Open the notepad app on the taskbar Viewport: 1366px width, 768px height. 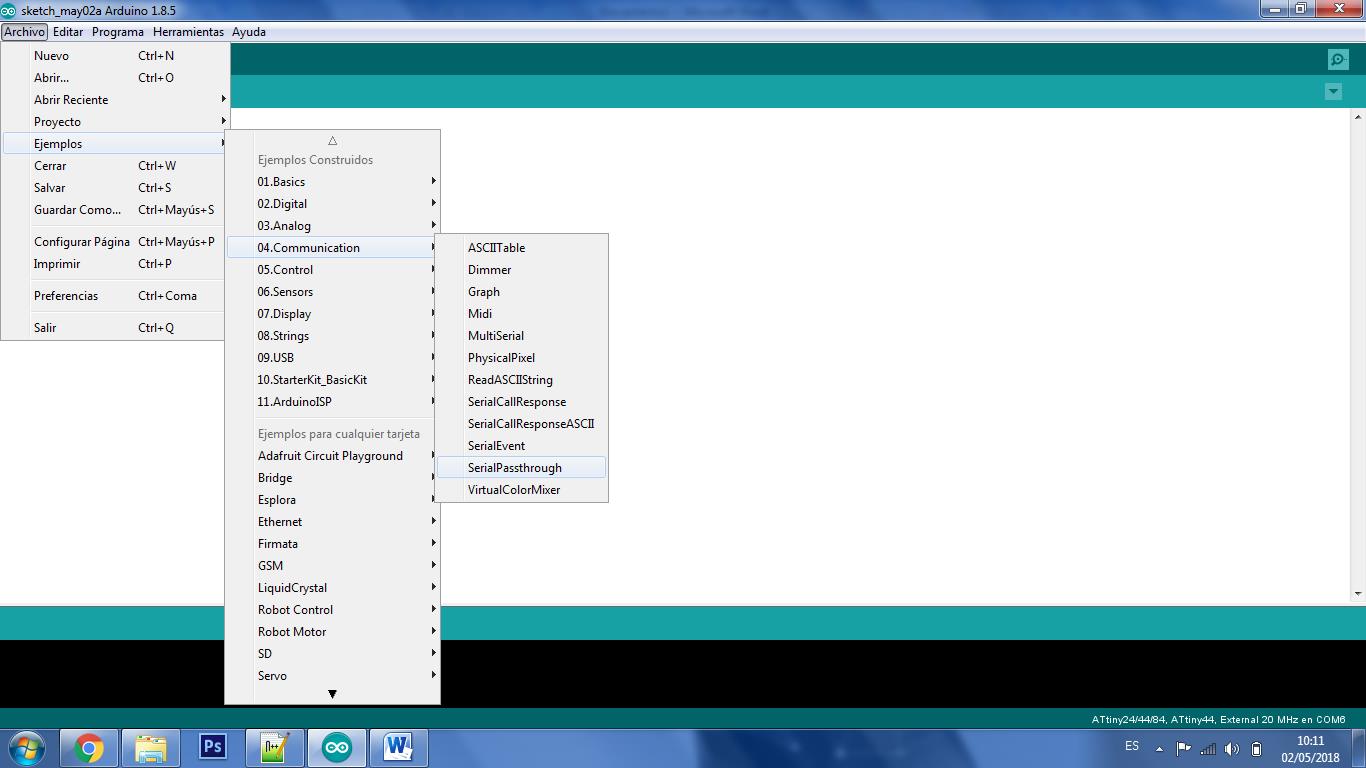pyautogui.click(x=275, y=748)
